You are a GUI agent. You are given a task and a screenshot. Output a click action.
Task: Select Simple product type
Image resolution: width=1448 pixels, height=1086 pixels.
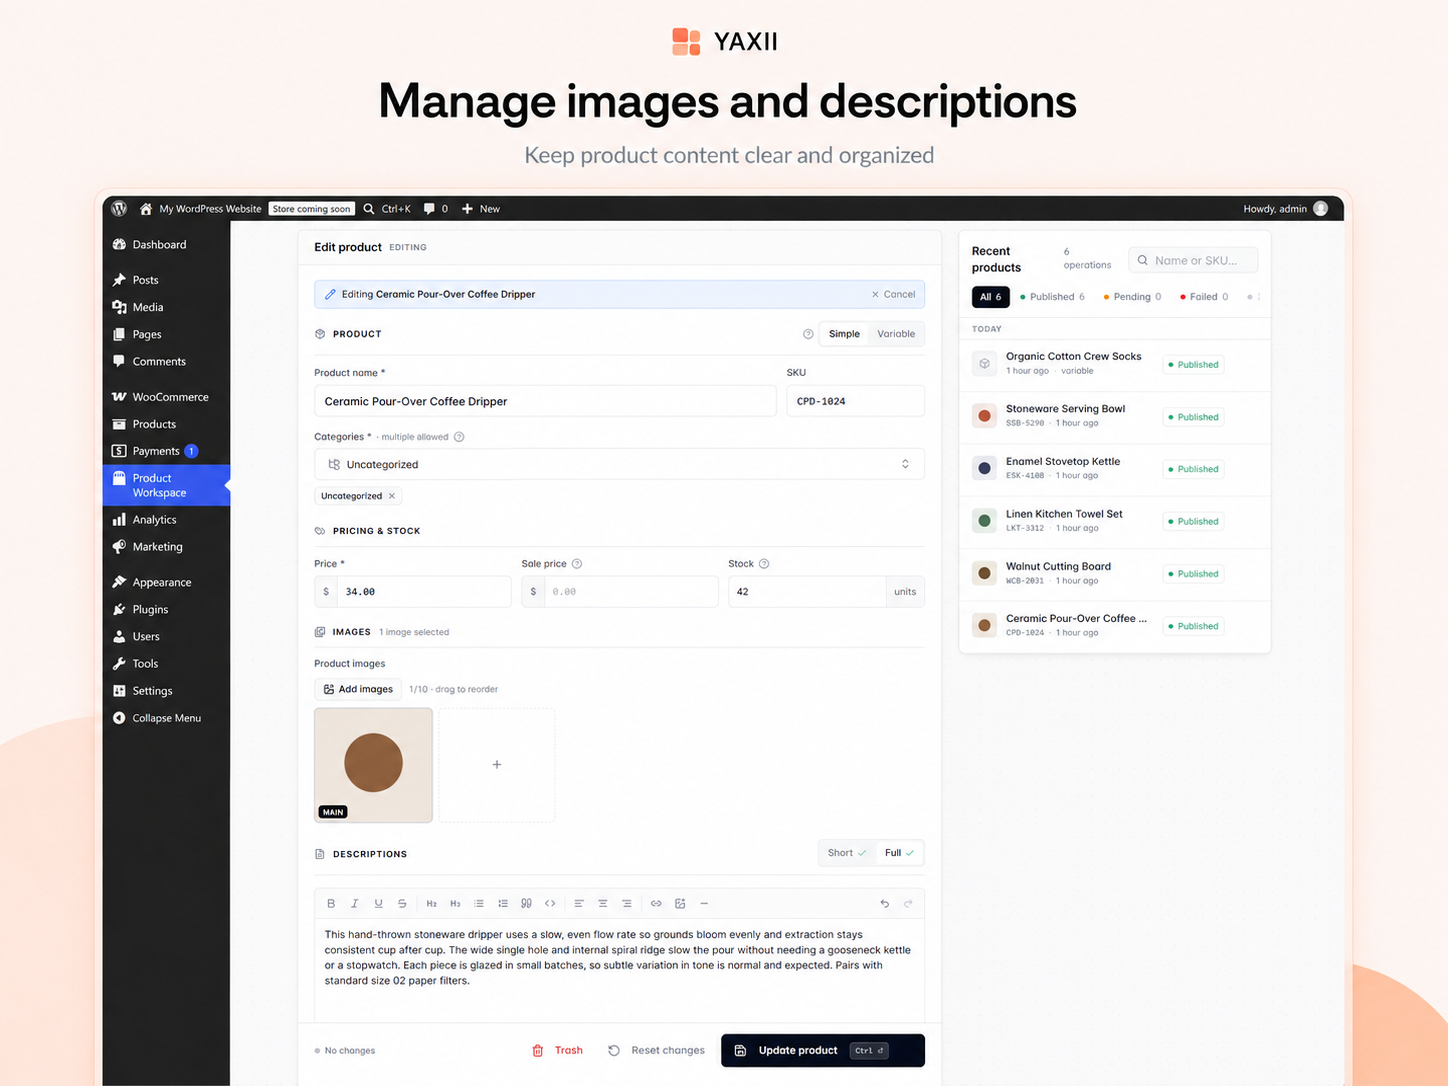pyautogui.click(x=844, y=334)
